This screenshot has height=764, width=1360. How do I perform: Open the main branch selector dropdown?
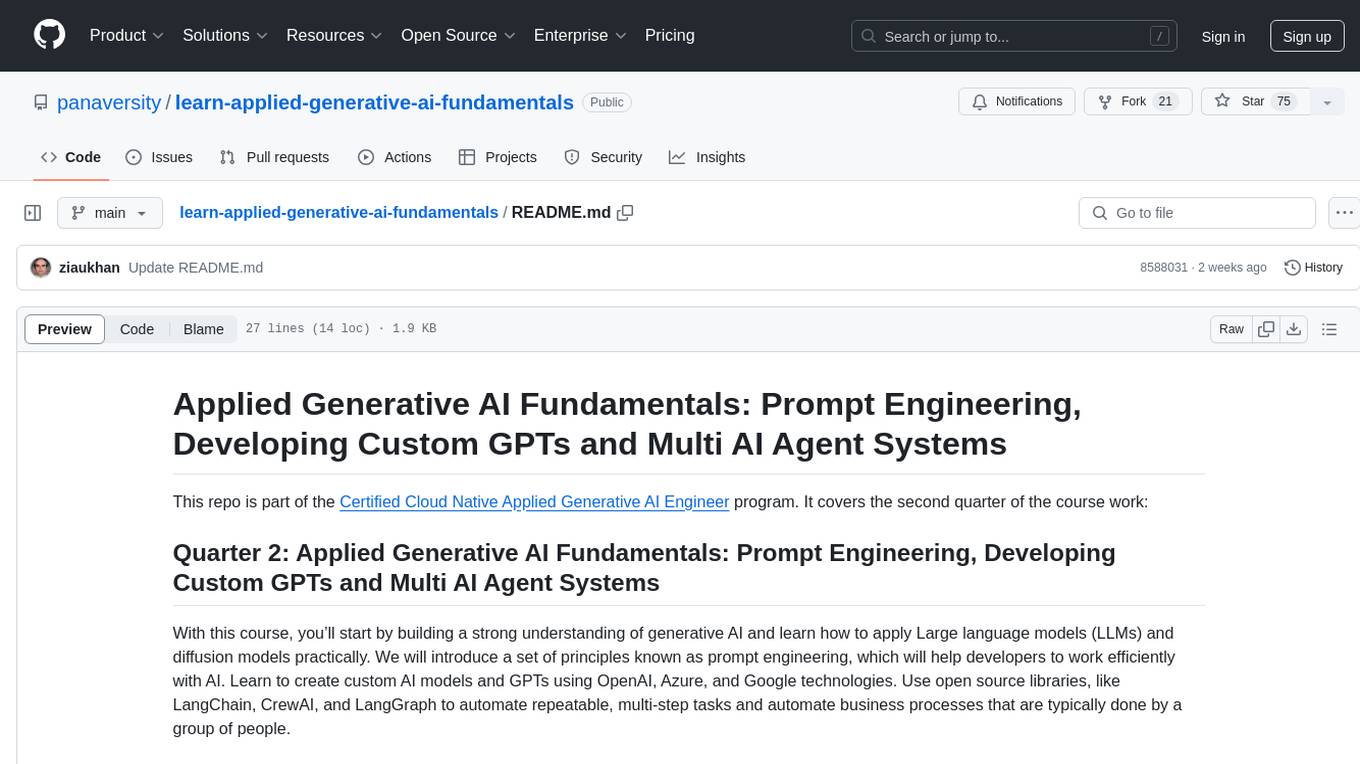tap(110, 213)
